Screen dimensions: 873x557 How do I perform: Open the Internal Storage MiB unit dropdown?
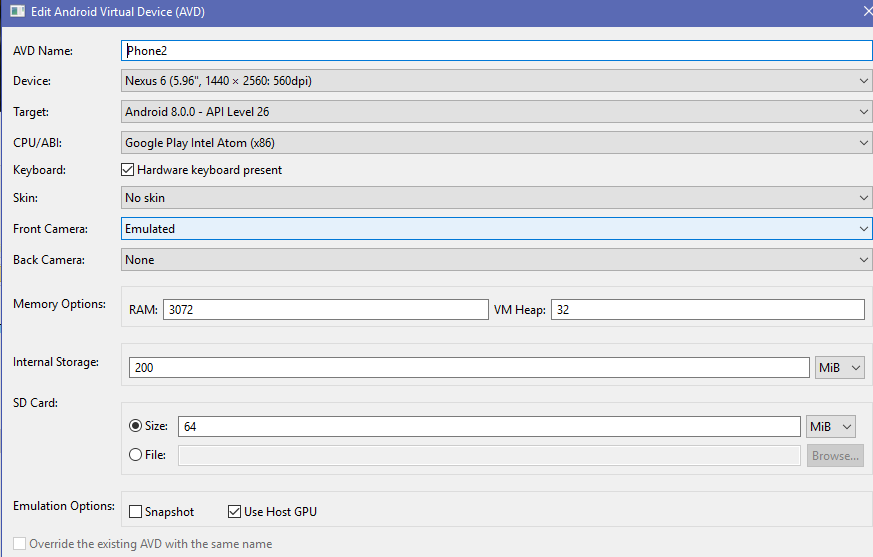click(840, 368)
